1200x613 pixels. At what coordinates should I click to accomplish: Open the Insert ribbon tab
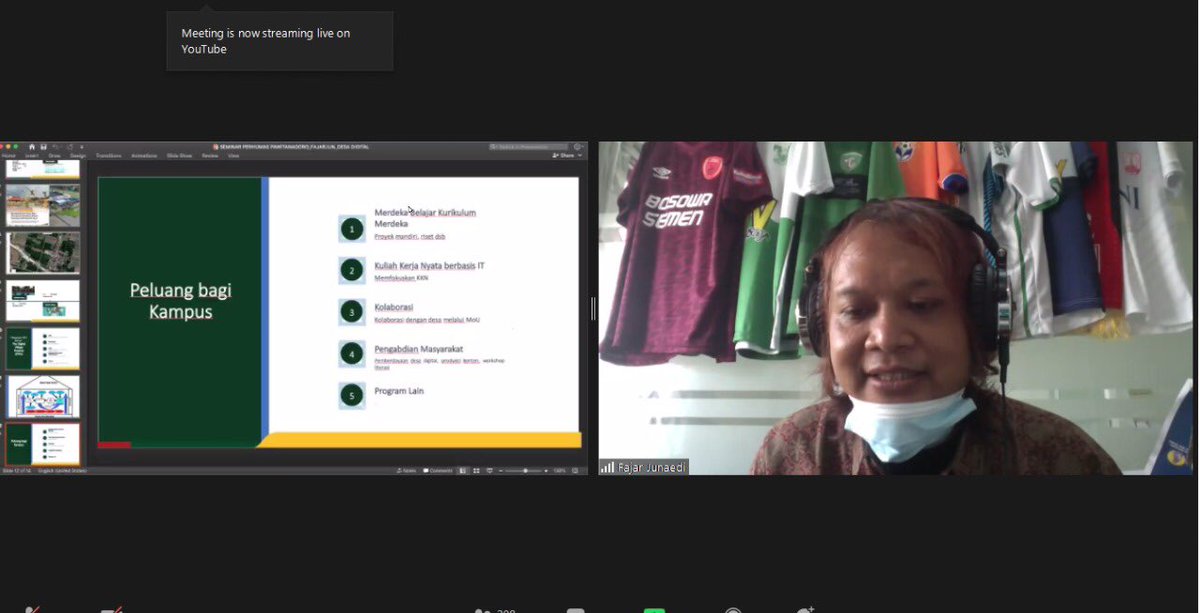click(x=32, y=156)
